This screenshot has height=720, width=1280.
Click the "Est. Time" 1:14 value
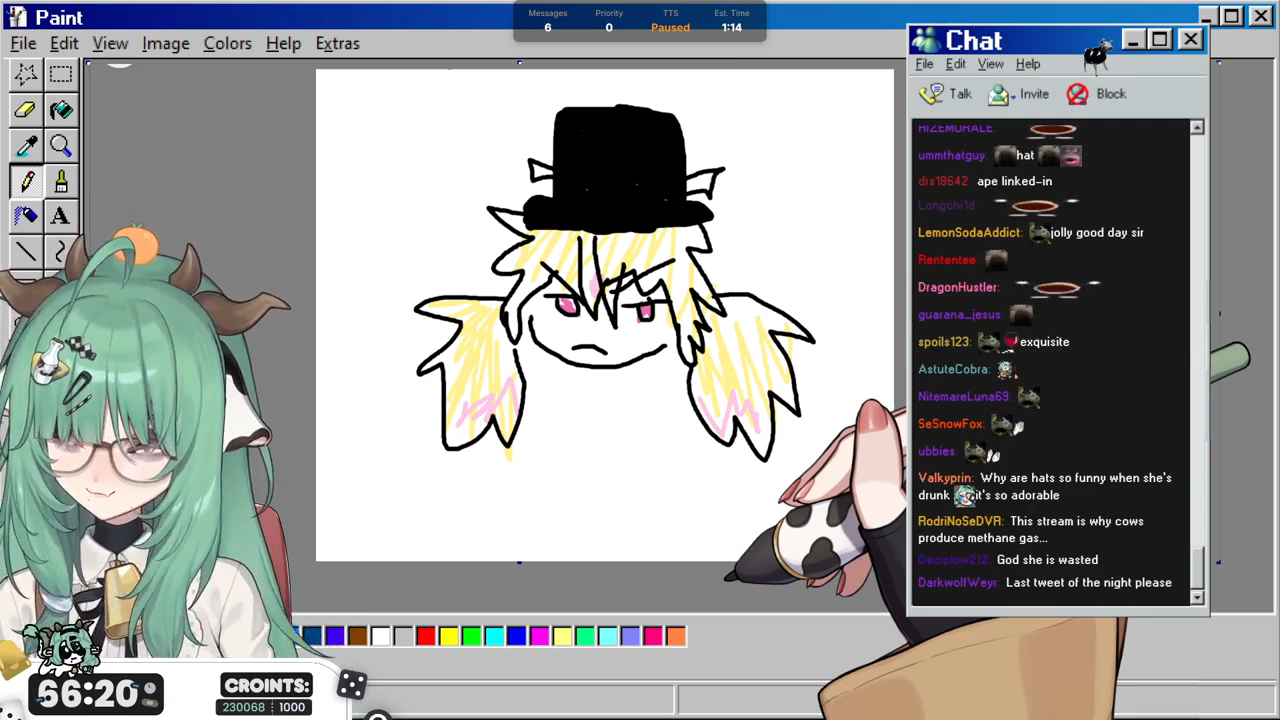732,28
